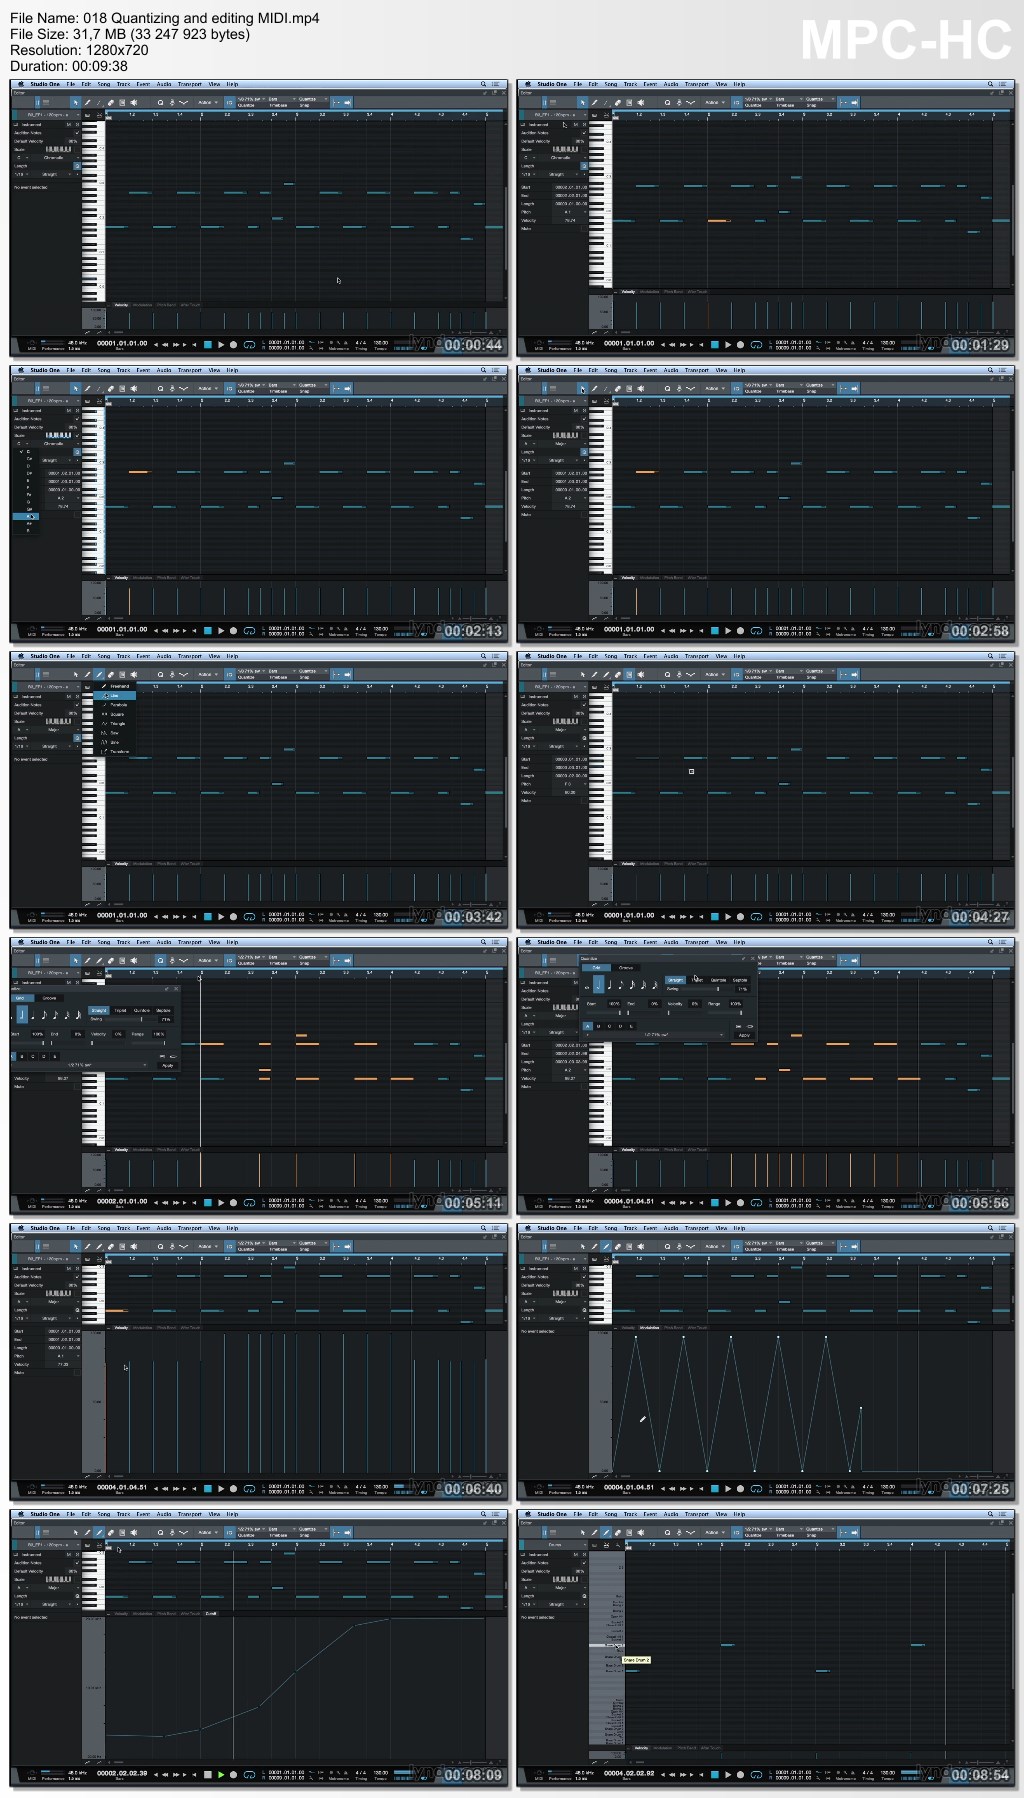The image size is (1024, 1798).
Task: Select the Zoom tool in the 00:01:29 frame
Action: [667, 102]
